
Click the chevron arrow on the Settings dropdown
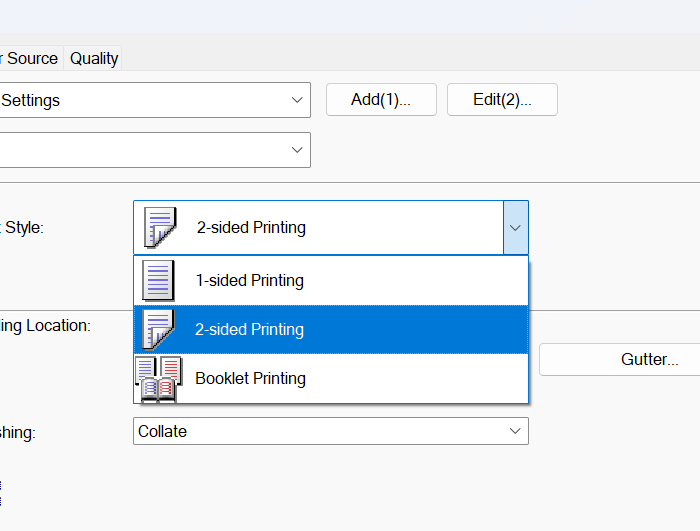297,100
